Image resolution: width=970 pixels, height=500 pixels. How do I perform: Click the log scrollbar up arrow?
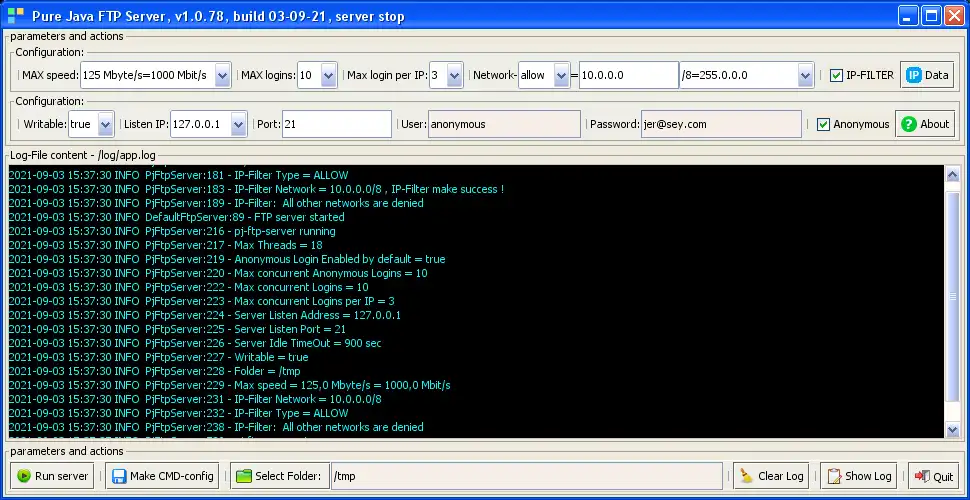pos(953,175)
